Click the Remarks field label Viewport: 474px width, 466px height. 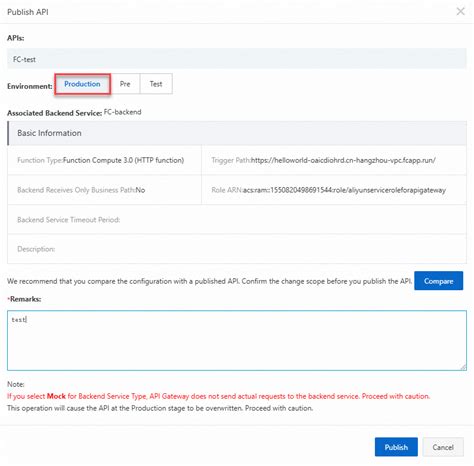25,299
